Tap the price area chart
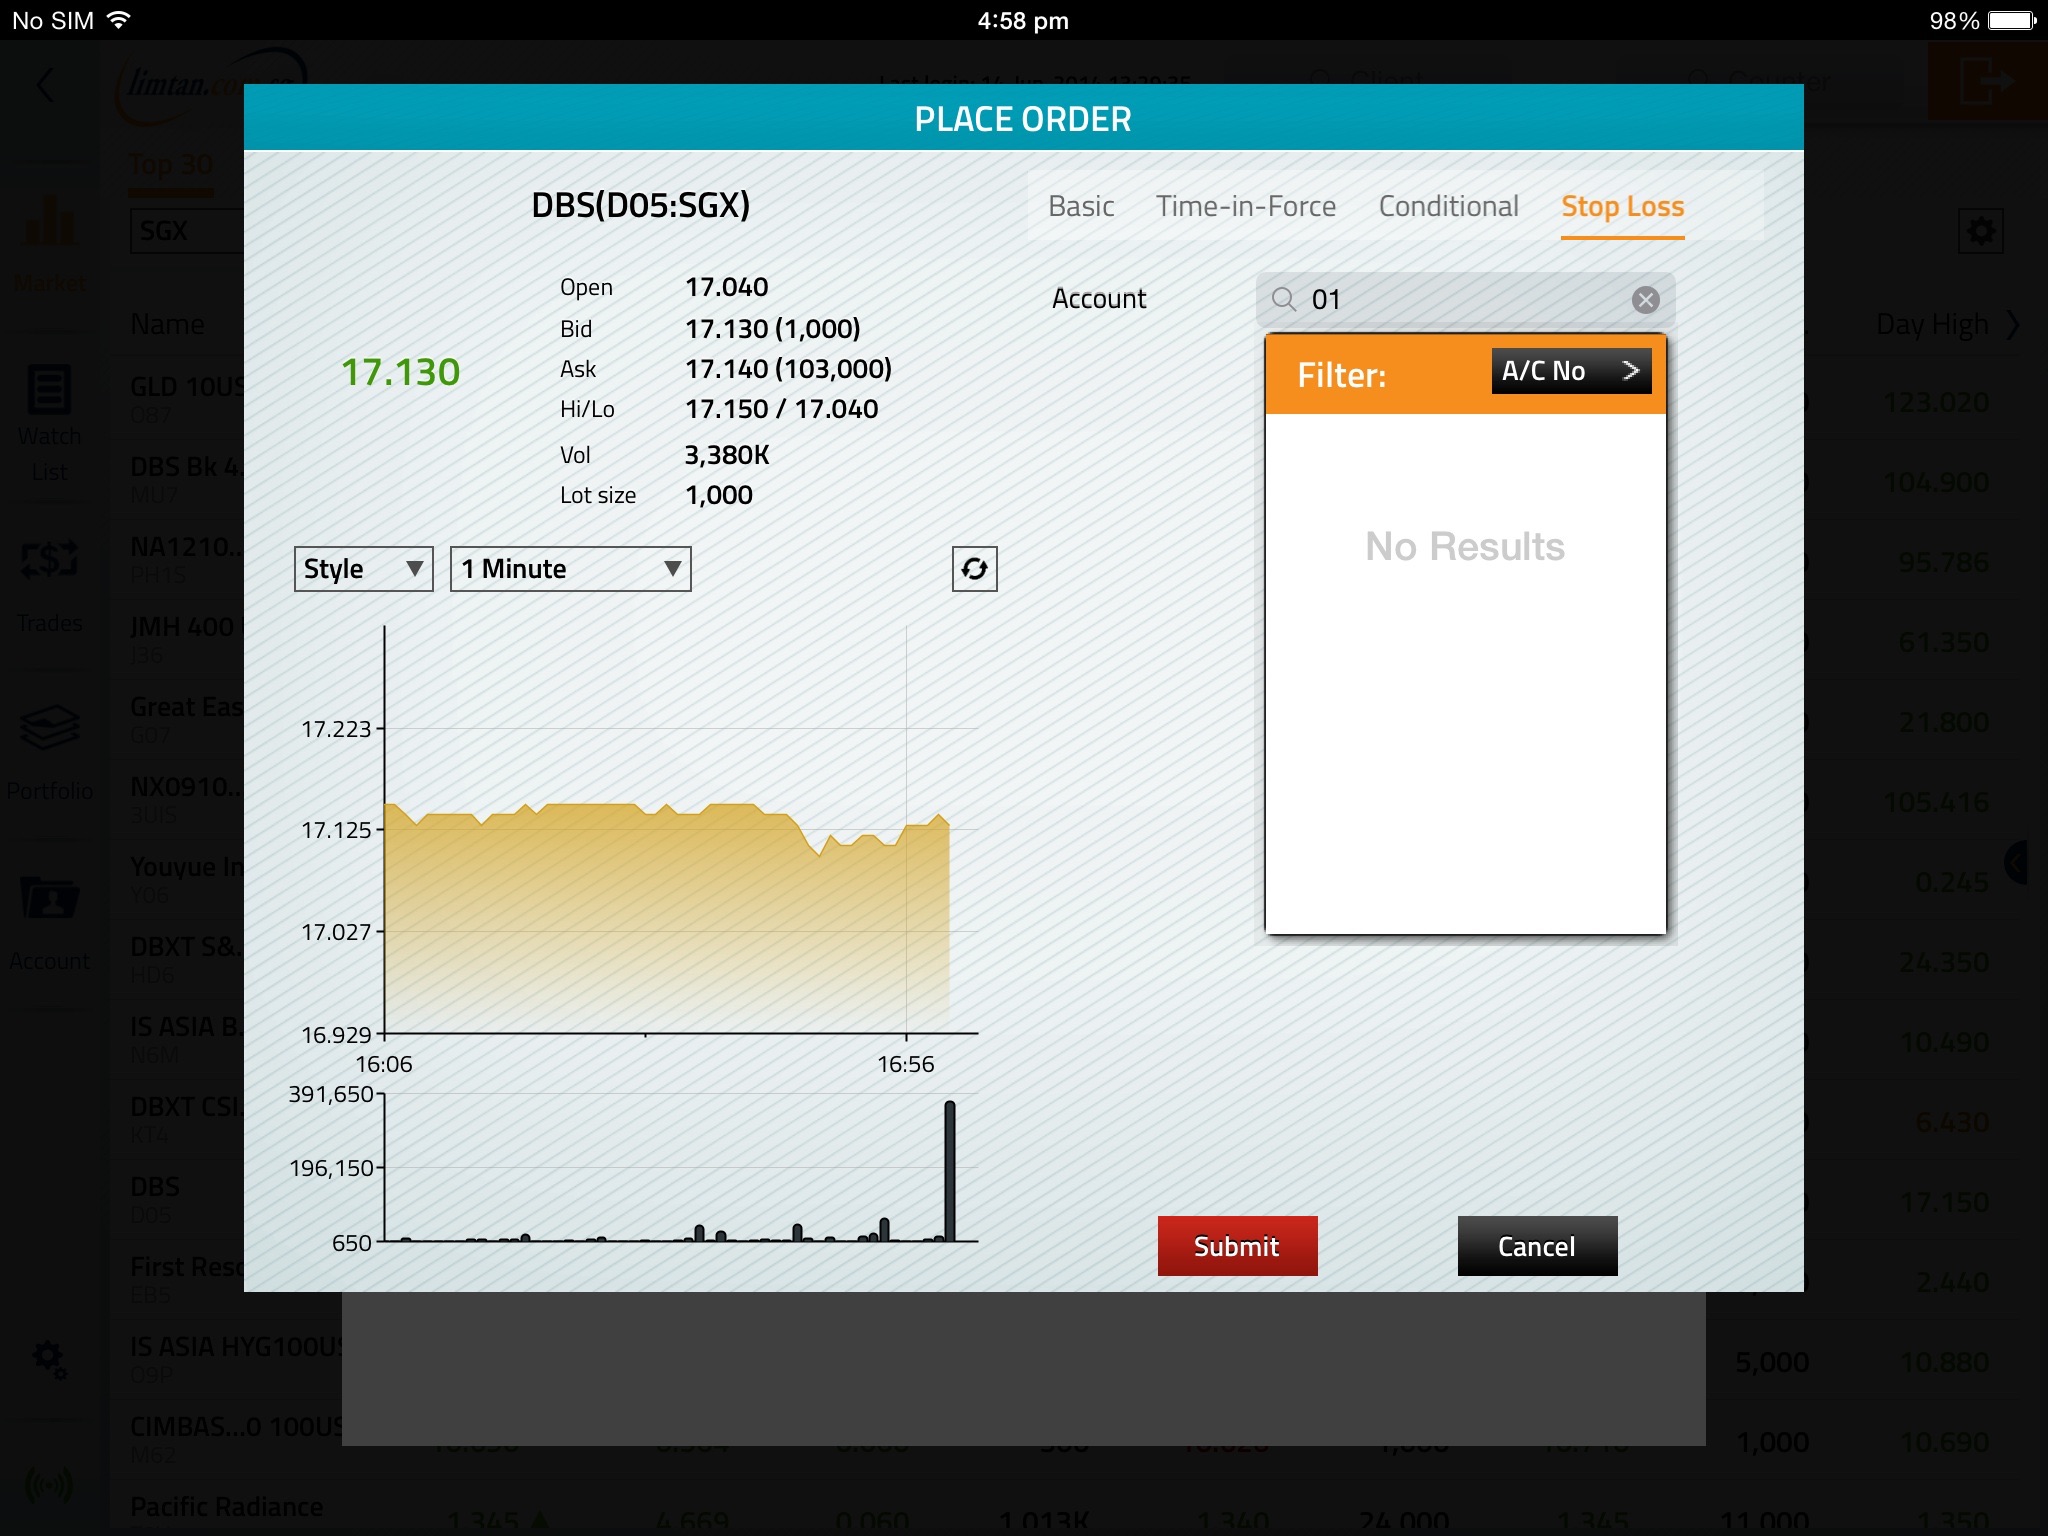The width and height of the screenshot is (2048, 1536). click(x=667, y=918)
